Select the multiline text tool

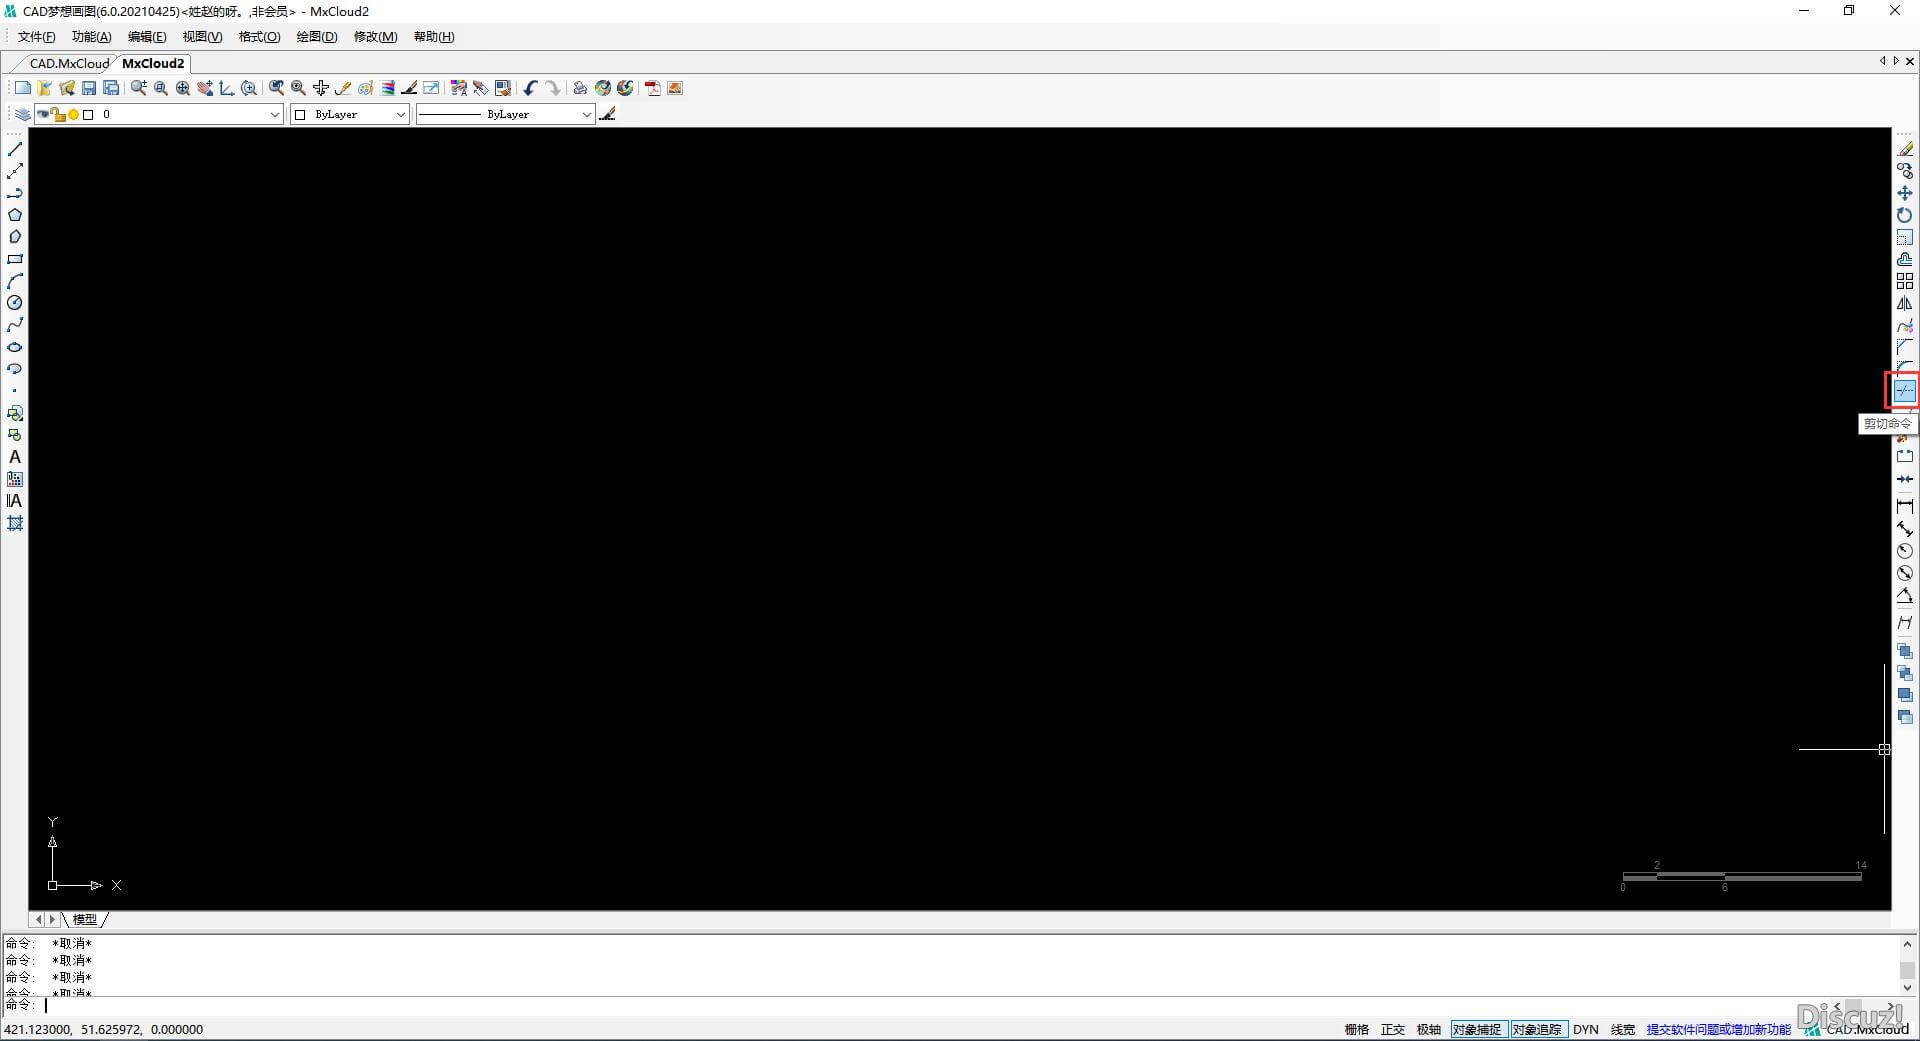[x=15, y=501]
